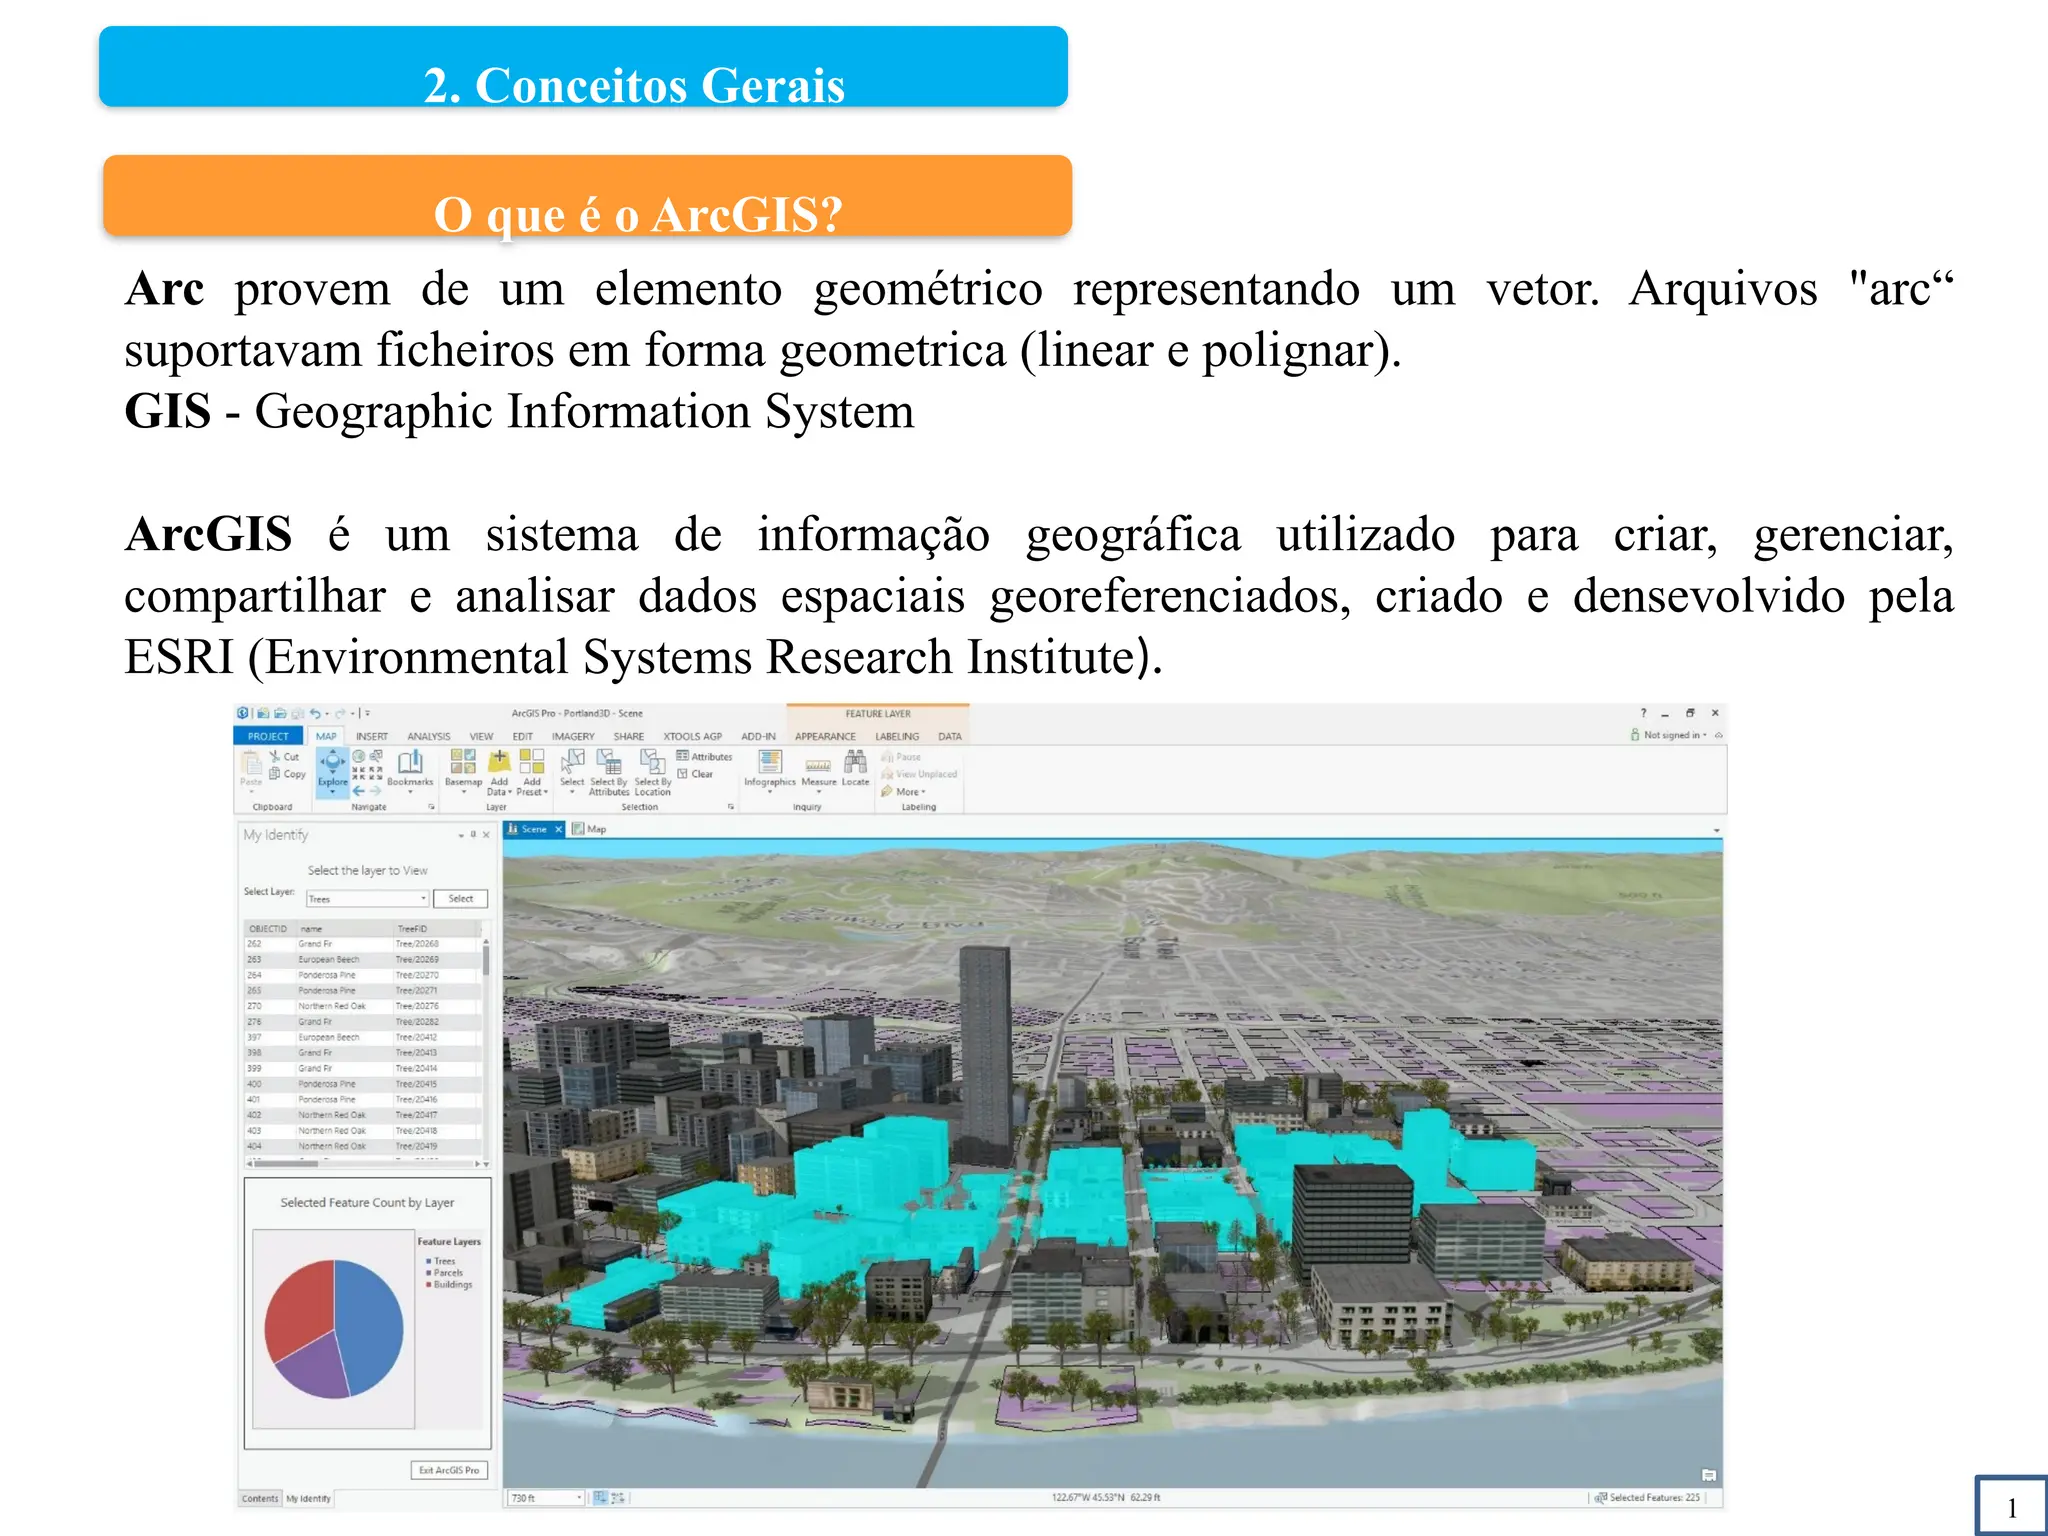Toggle auto-hide pin on My Identify pane

[473, 835]
